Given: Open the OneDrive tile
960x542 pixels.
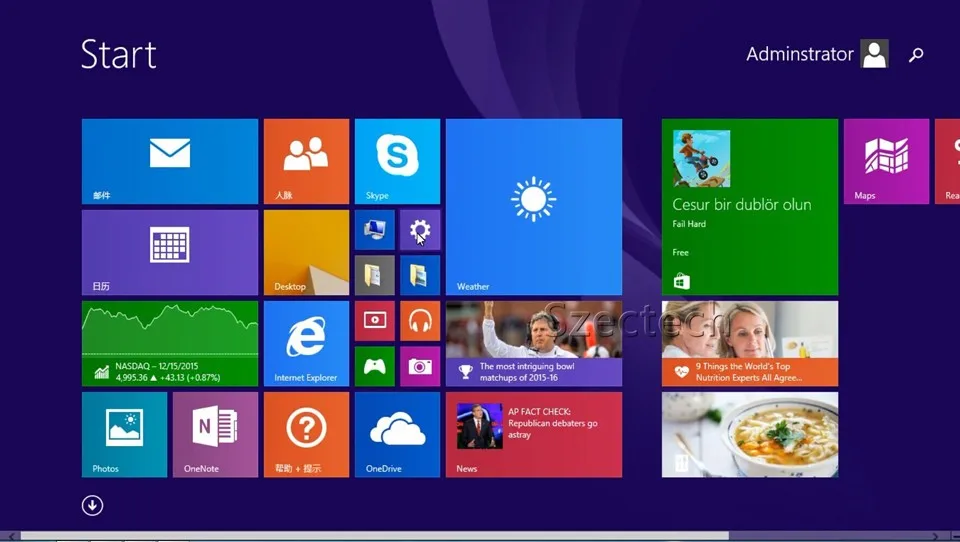Looking at the screenshot, I should [x=397, y=435].
